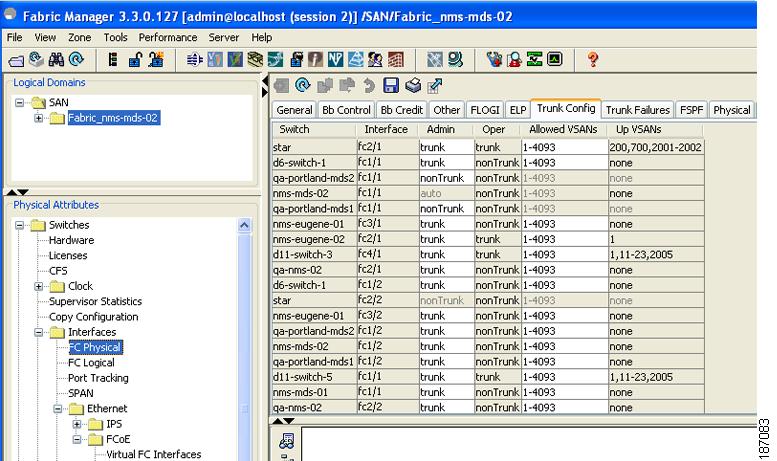
Task: Click the table pane refresh icon
Action: tap(302, 85)
